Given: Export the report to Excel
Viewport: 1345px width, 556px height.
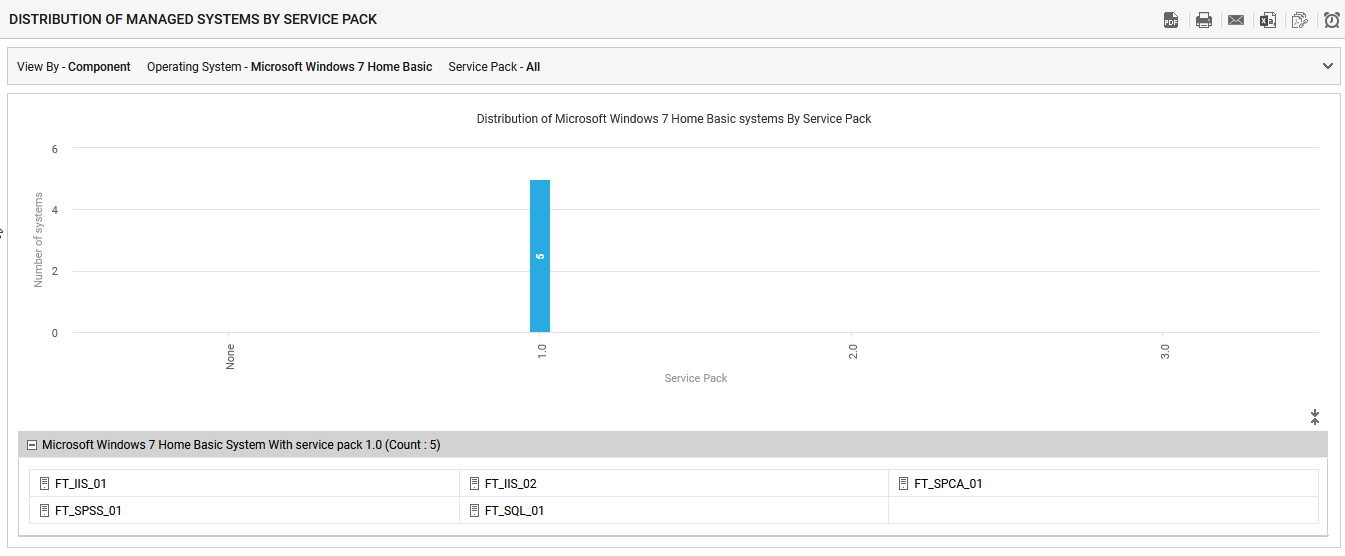Looking at the screenshot, I should coord(1268,20).
